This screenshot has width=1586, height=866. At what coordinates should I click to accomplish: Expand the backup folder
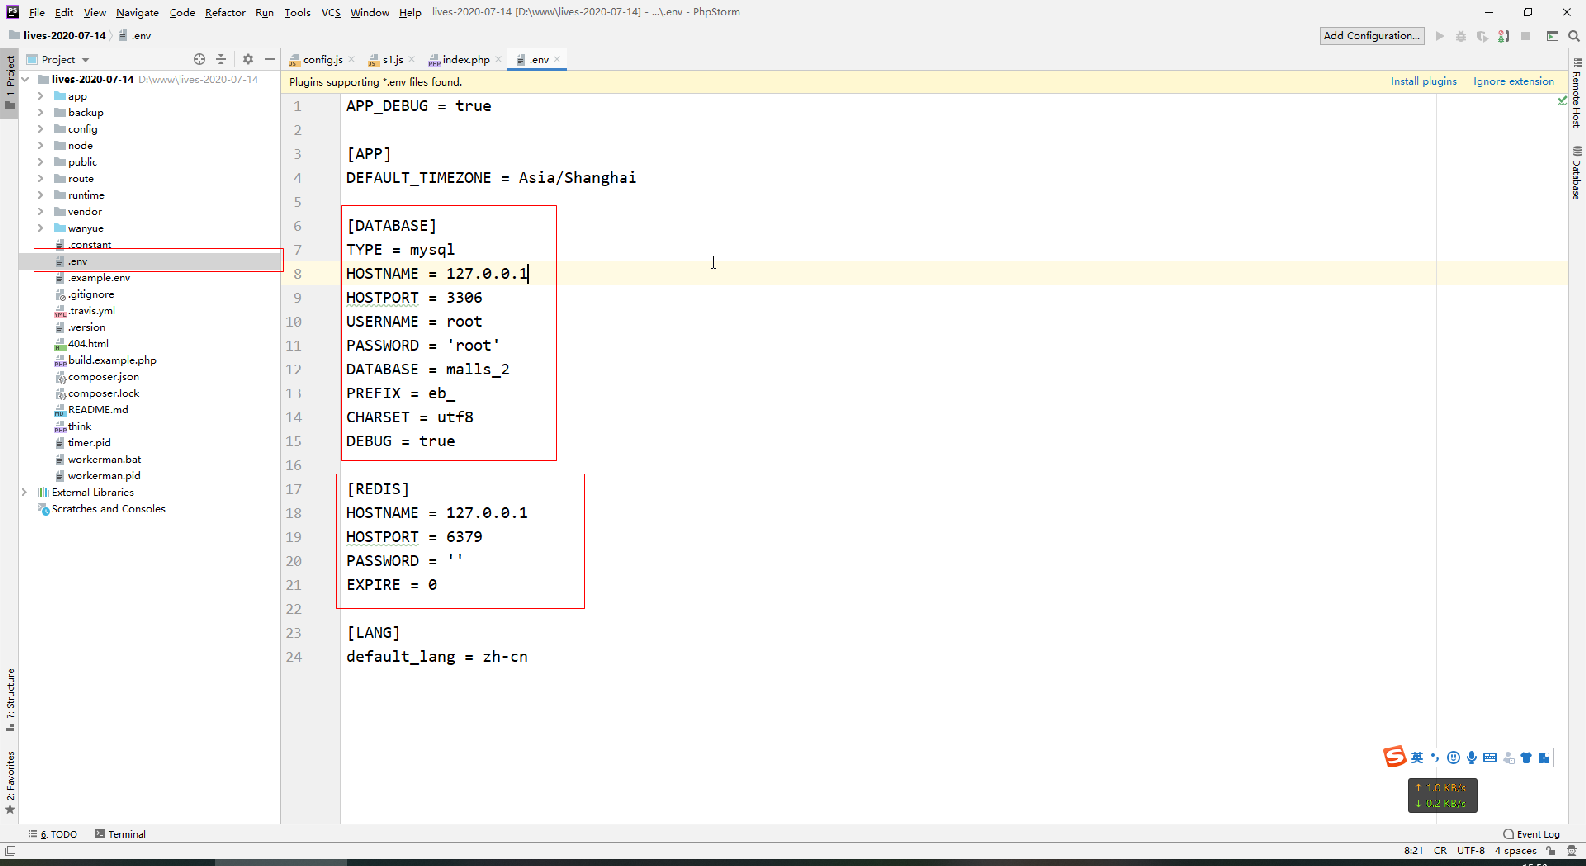(40, 112)
